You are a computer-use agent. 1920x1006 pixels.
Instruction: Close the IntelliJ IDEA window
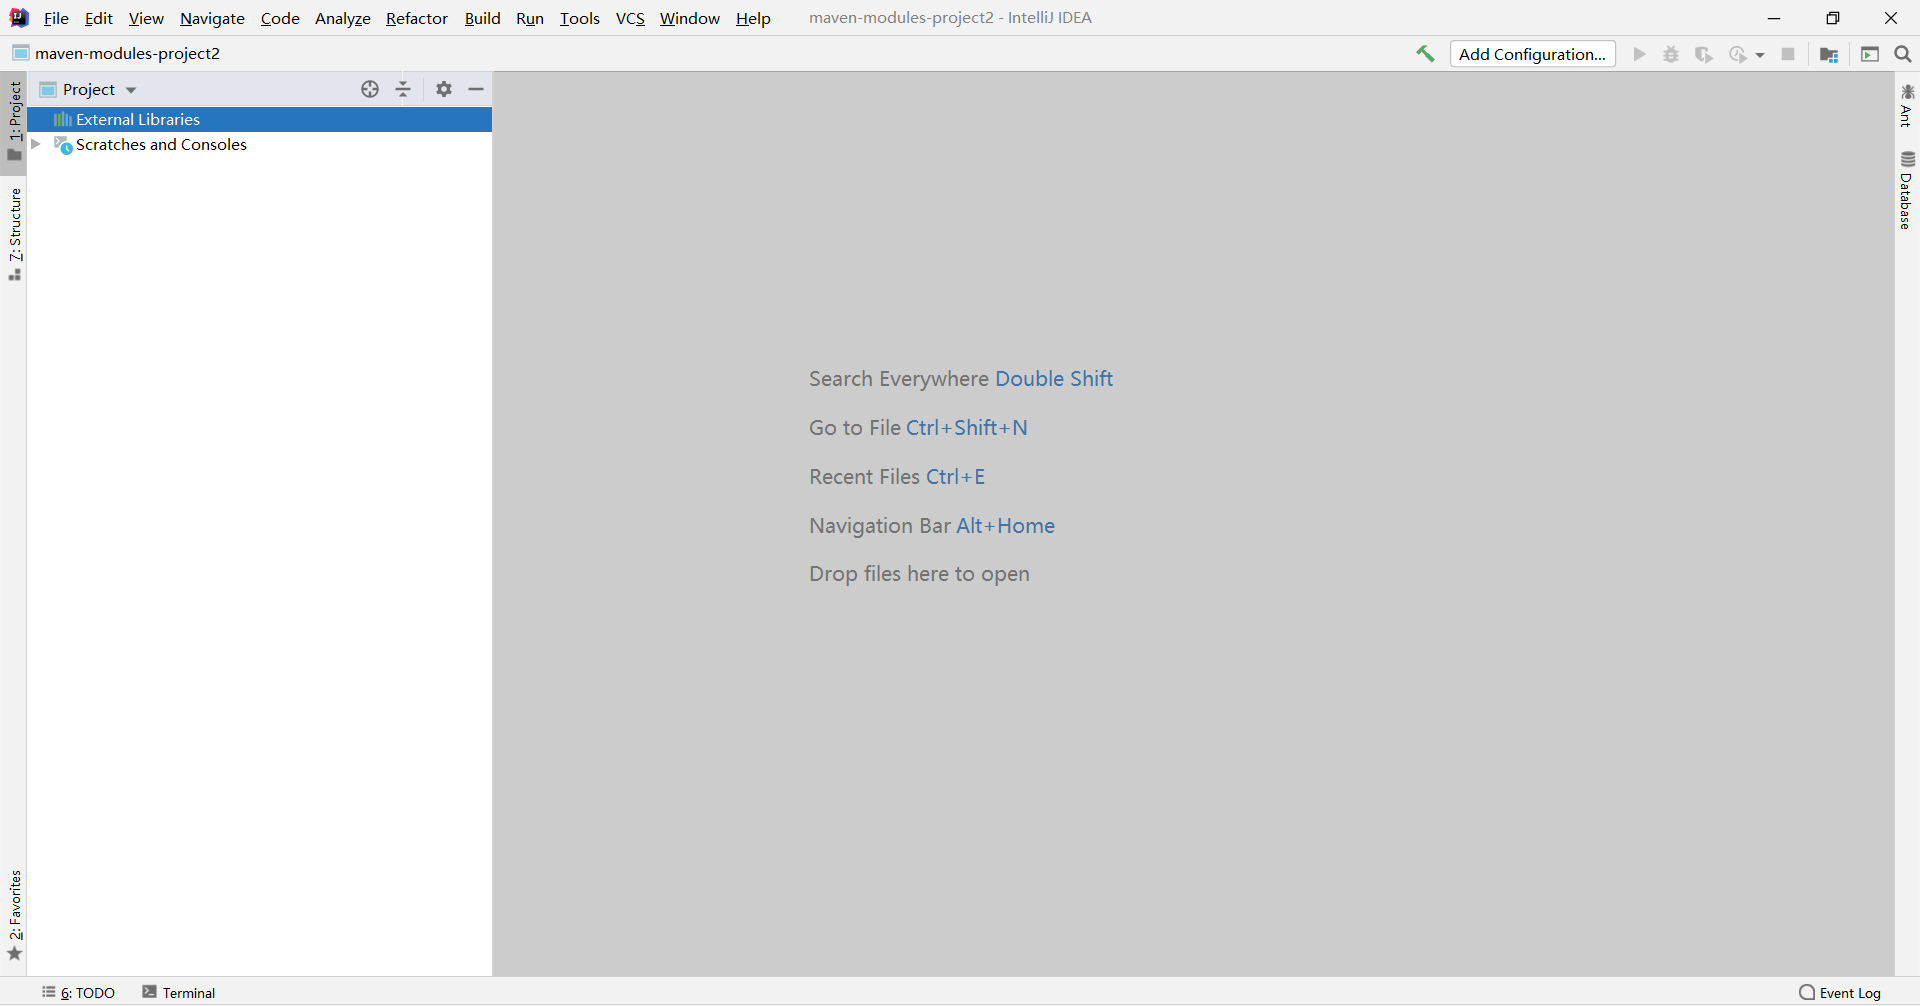1890,18
